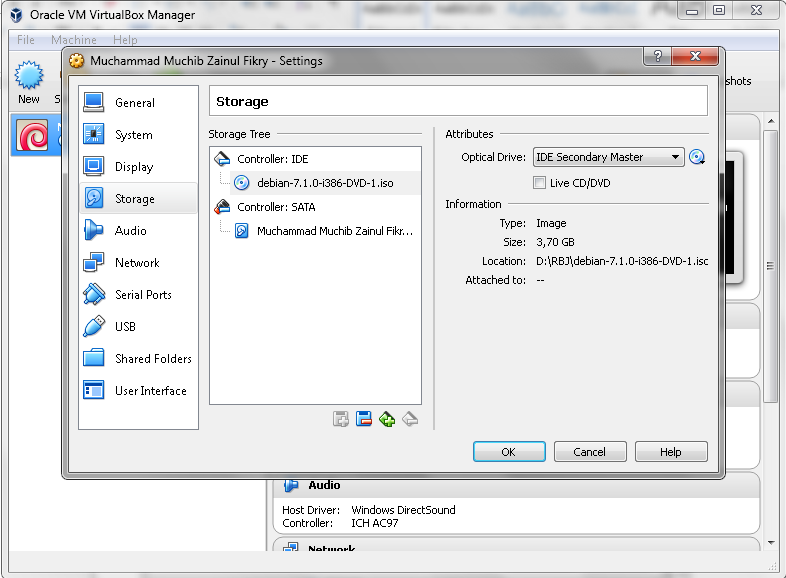Viewport: 786px width, 578px height.
Task: Click the Manager scrollbar down arrow
Action: (771, 543)
